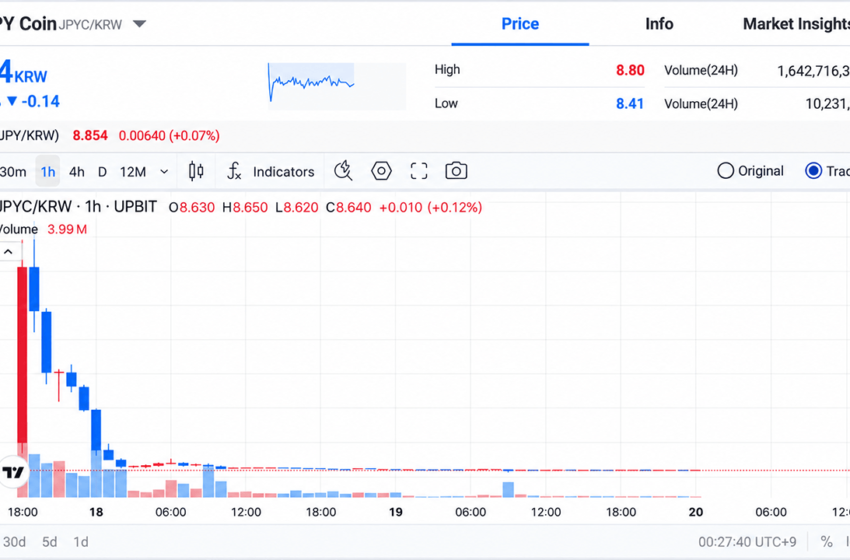Click the 00:27:40 UTC+9 timezone clock

point(747,542)
